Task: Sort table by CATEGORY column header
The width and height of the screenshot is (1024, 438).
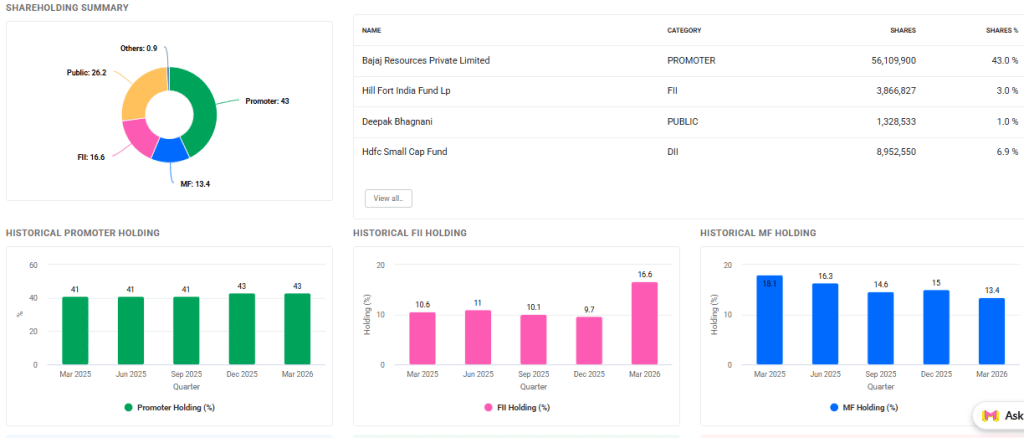Action: [x=684, y=30]
